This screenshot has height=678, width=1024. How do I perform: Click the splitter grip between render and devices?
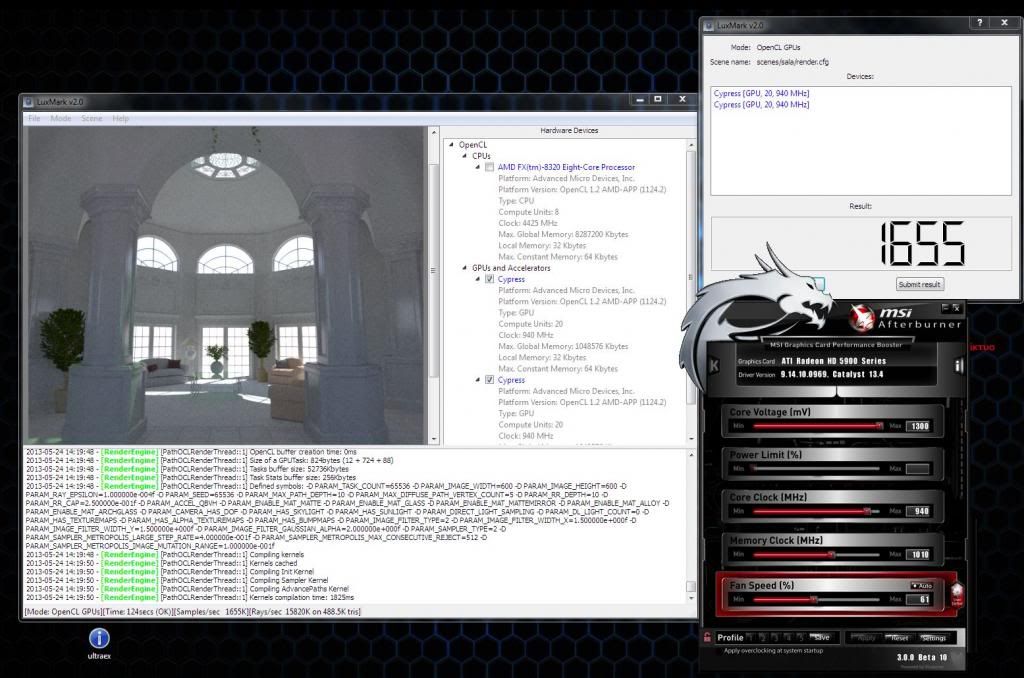(433, 270)
